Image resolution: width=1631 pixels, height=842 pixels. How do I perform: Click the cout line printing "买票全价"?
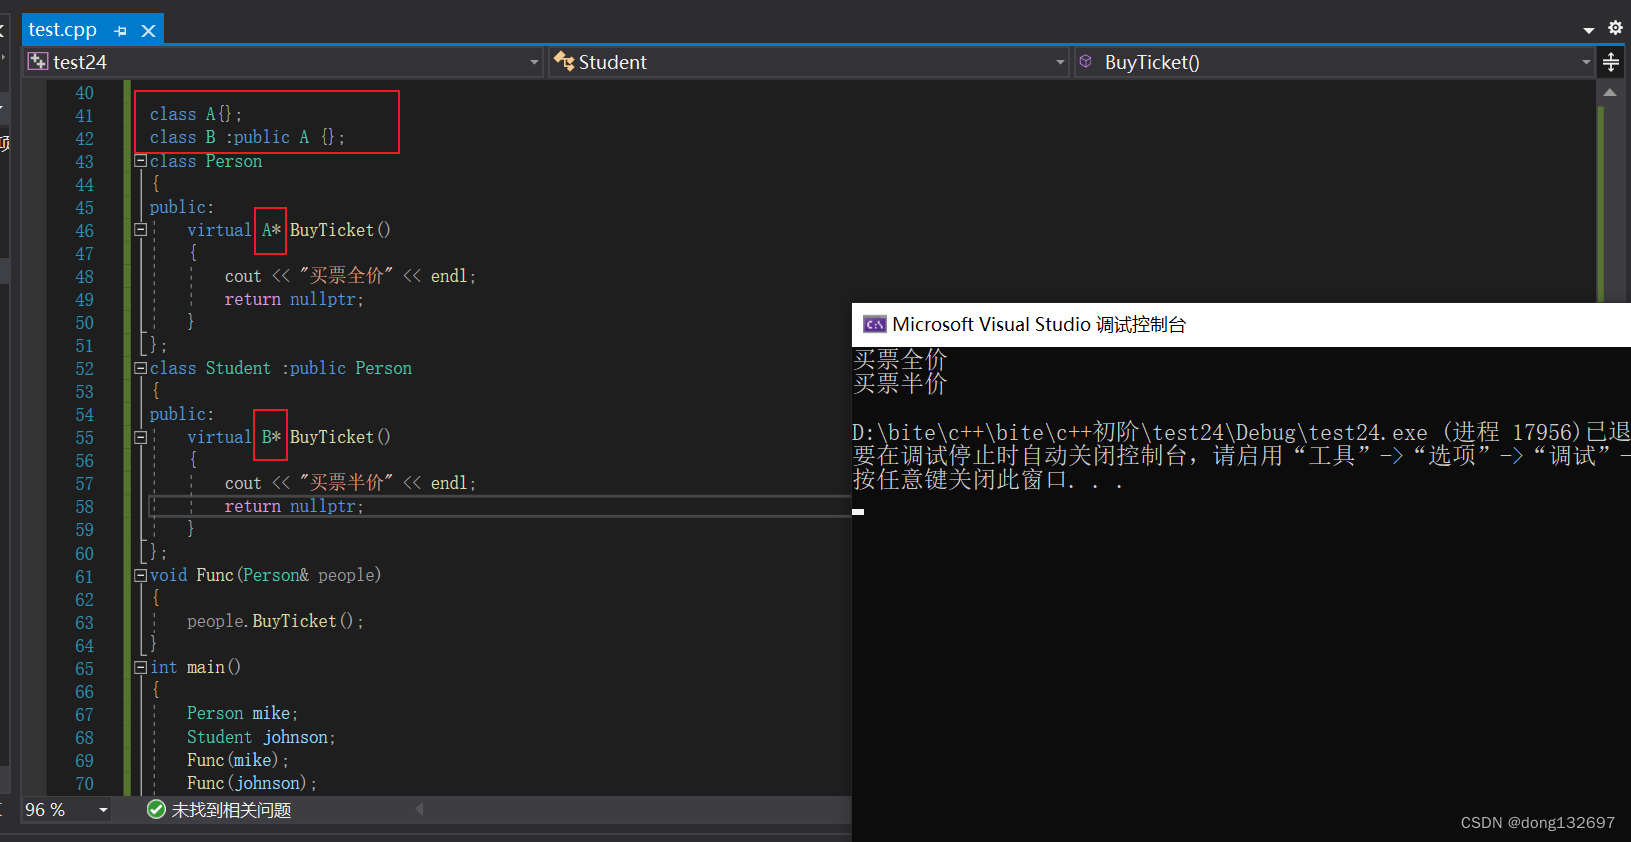350,276
